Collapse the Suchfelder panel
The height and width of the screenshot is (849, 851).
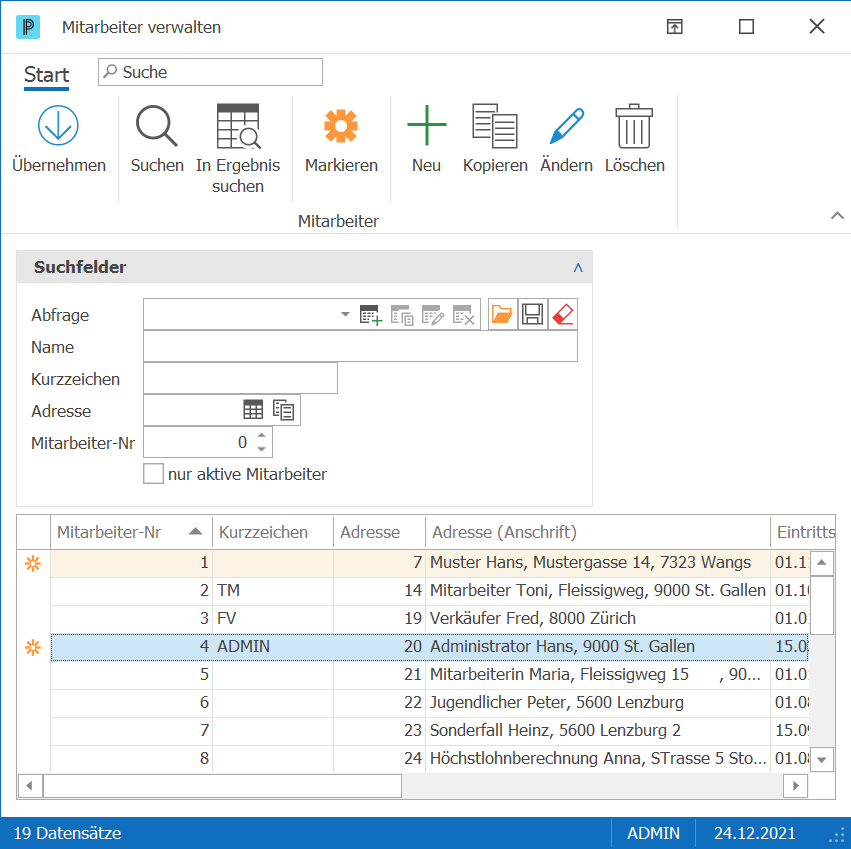click(578, 267)
